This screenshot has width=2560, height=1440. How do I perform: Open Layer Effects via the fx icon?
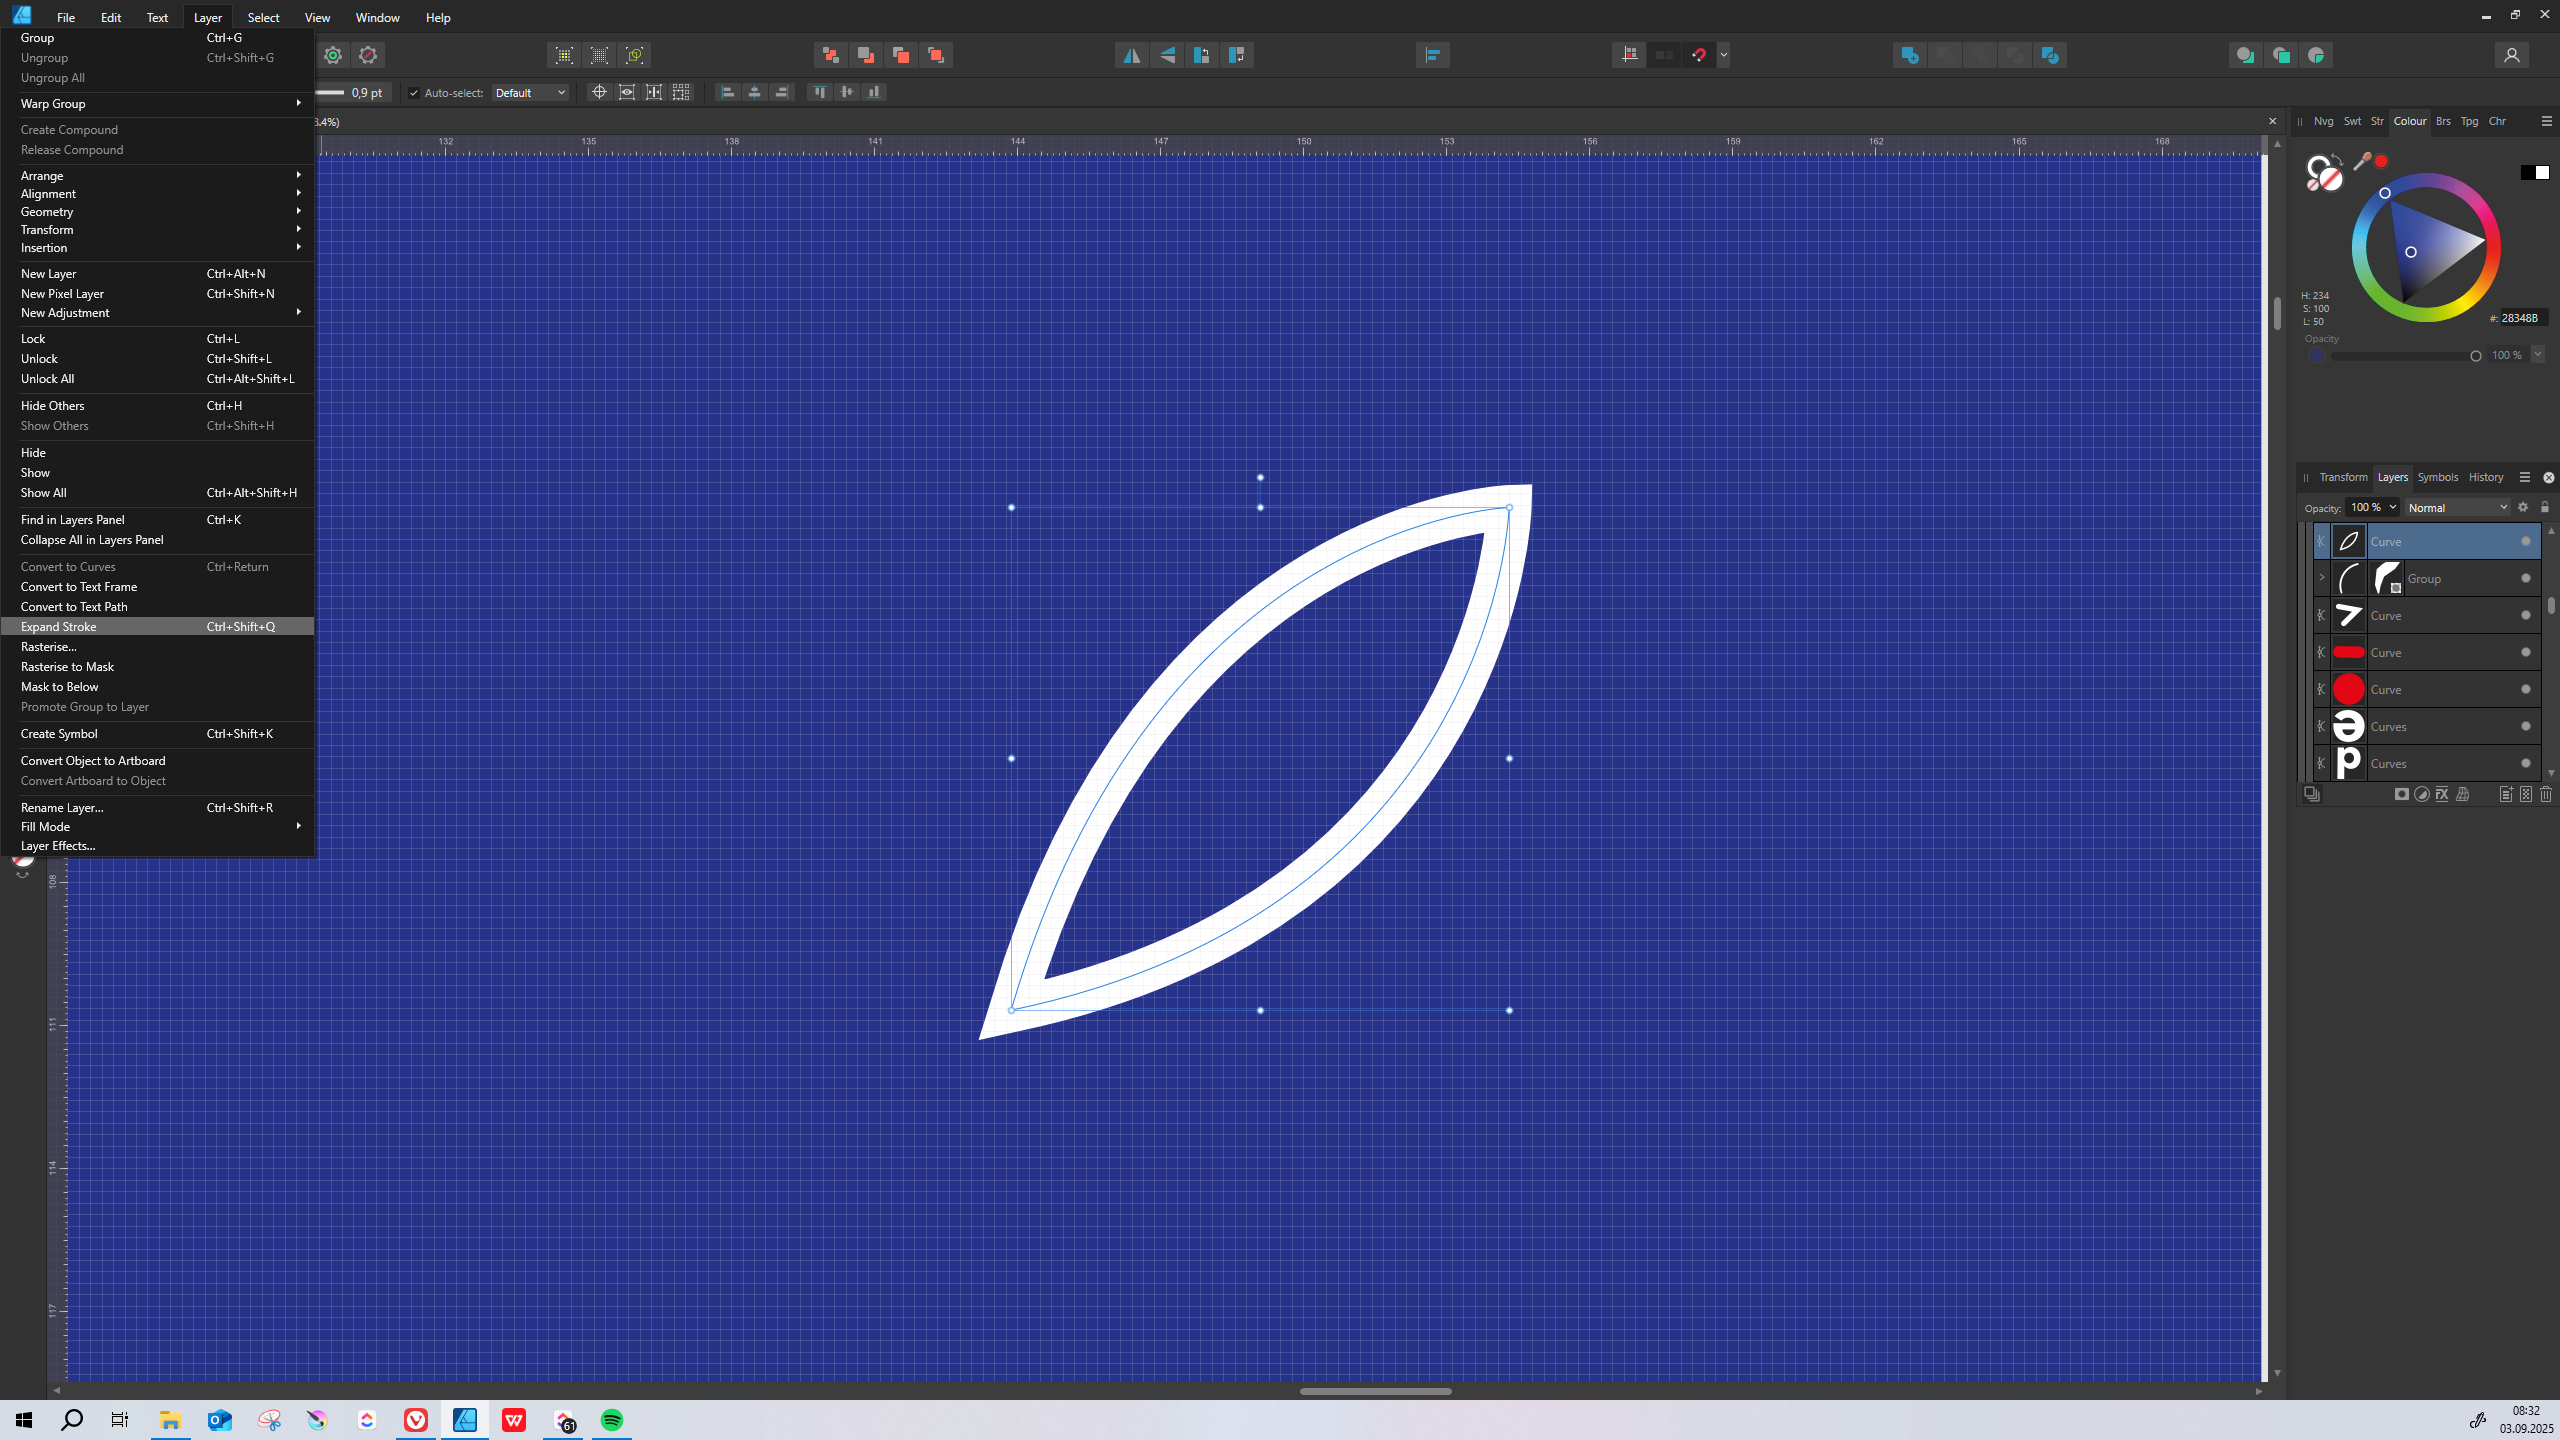point(2441,794)
